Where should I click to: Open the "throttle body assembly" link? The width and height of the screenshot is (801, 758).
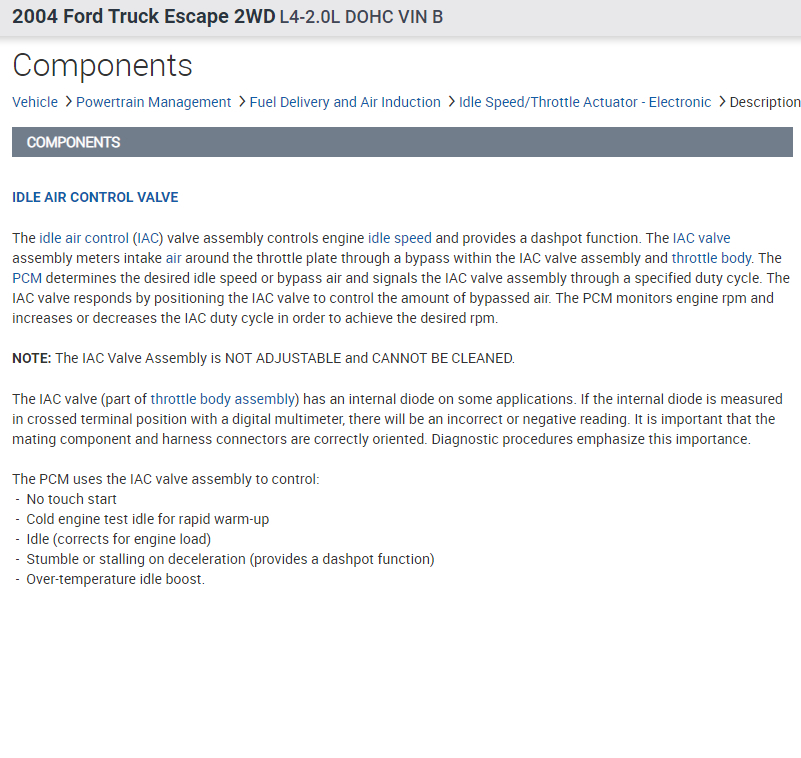click(223, 399)
